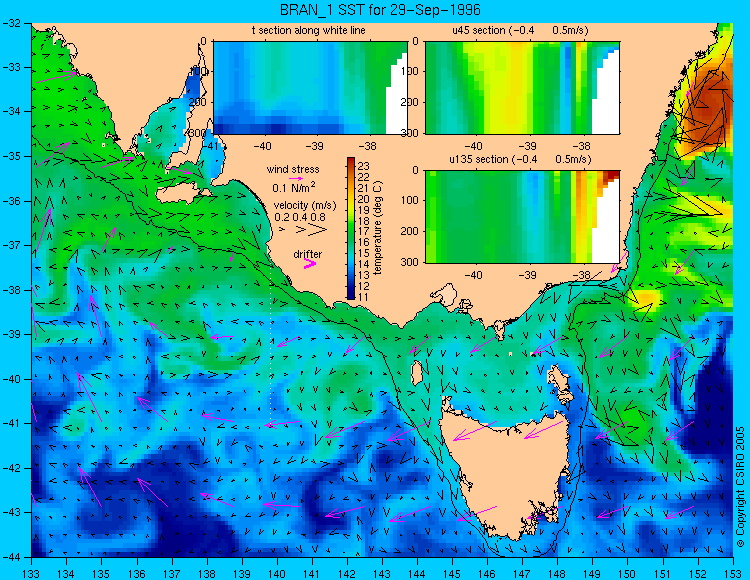This screenshot has width=750, height=580.
Task: Click the '0.1 N/m²' legend value
Action: (x=294, y=187)
